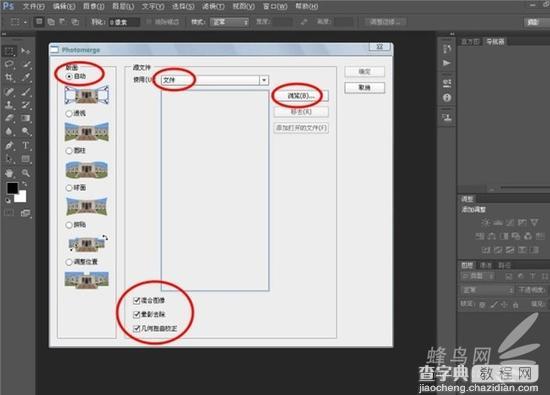Click the New Selection mode icon
The height and width of the screenshot is (395, 550).
(x=39, y=22)
